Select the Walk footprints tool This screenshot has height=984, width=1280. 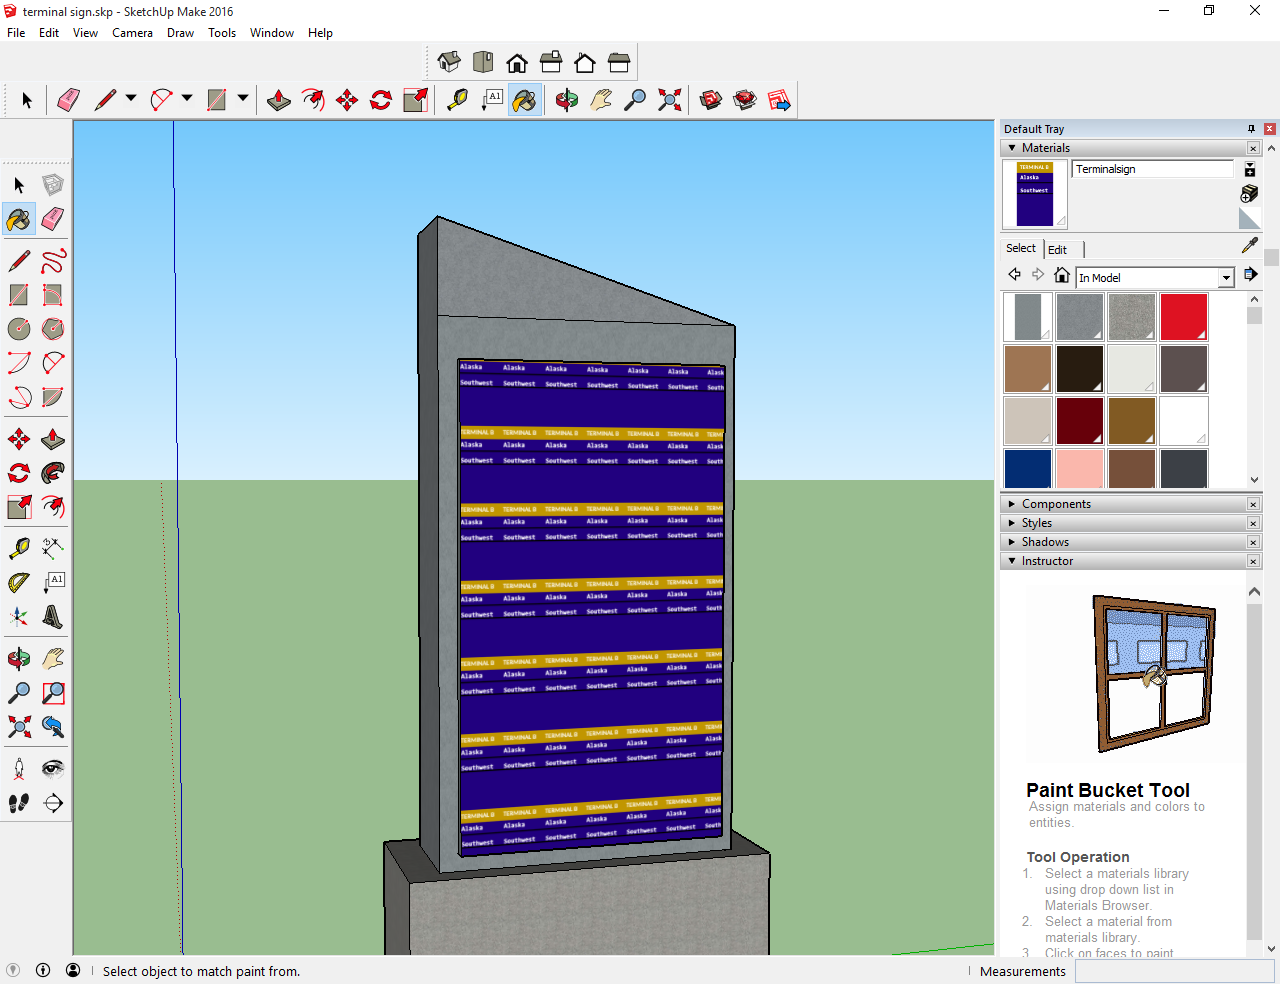coord(19,803)
